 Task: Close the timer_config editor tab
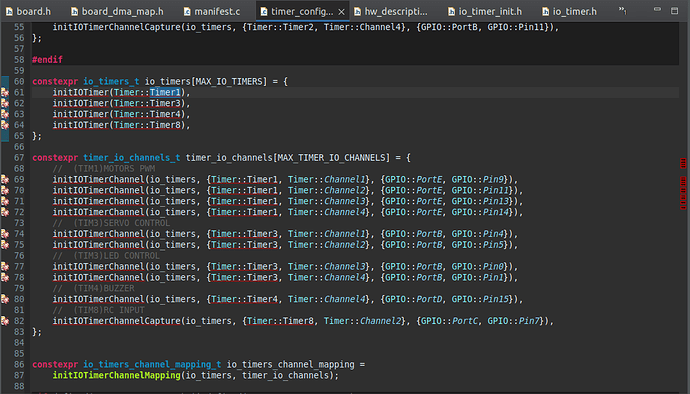pyautogui.click(x=341, y=12)
